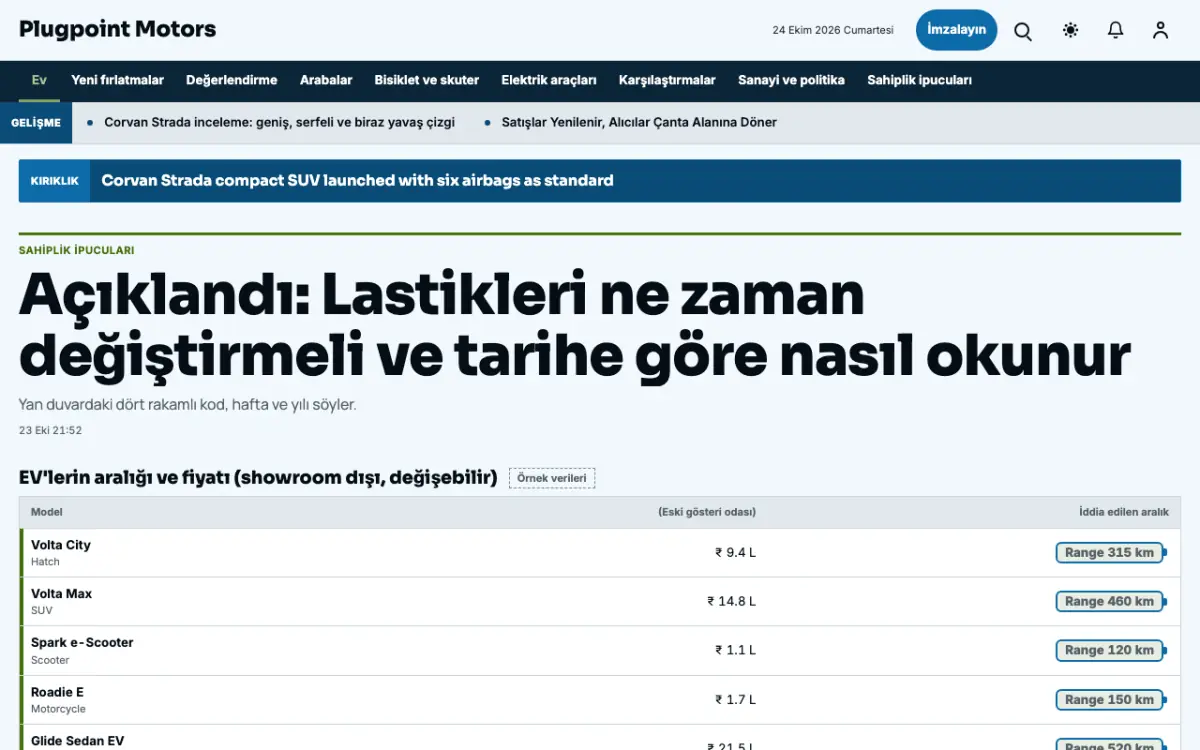The image size is (1200, 750).
Task: Click the SAHİPLİK İPUÇLARI category label
Action: 76,250
